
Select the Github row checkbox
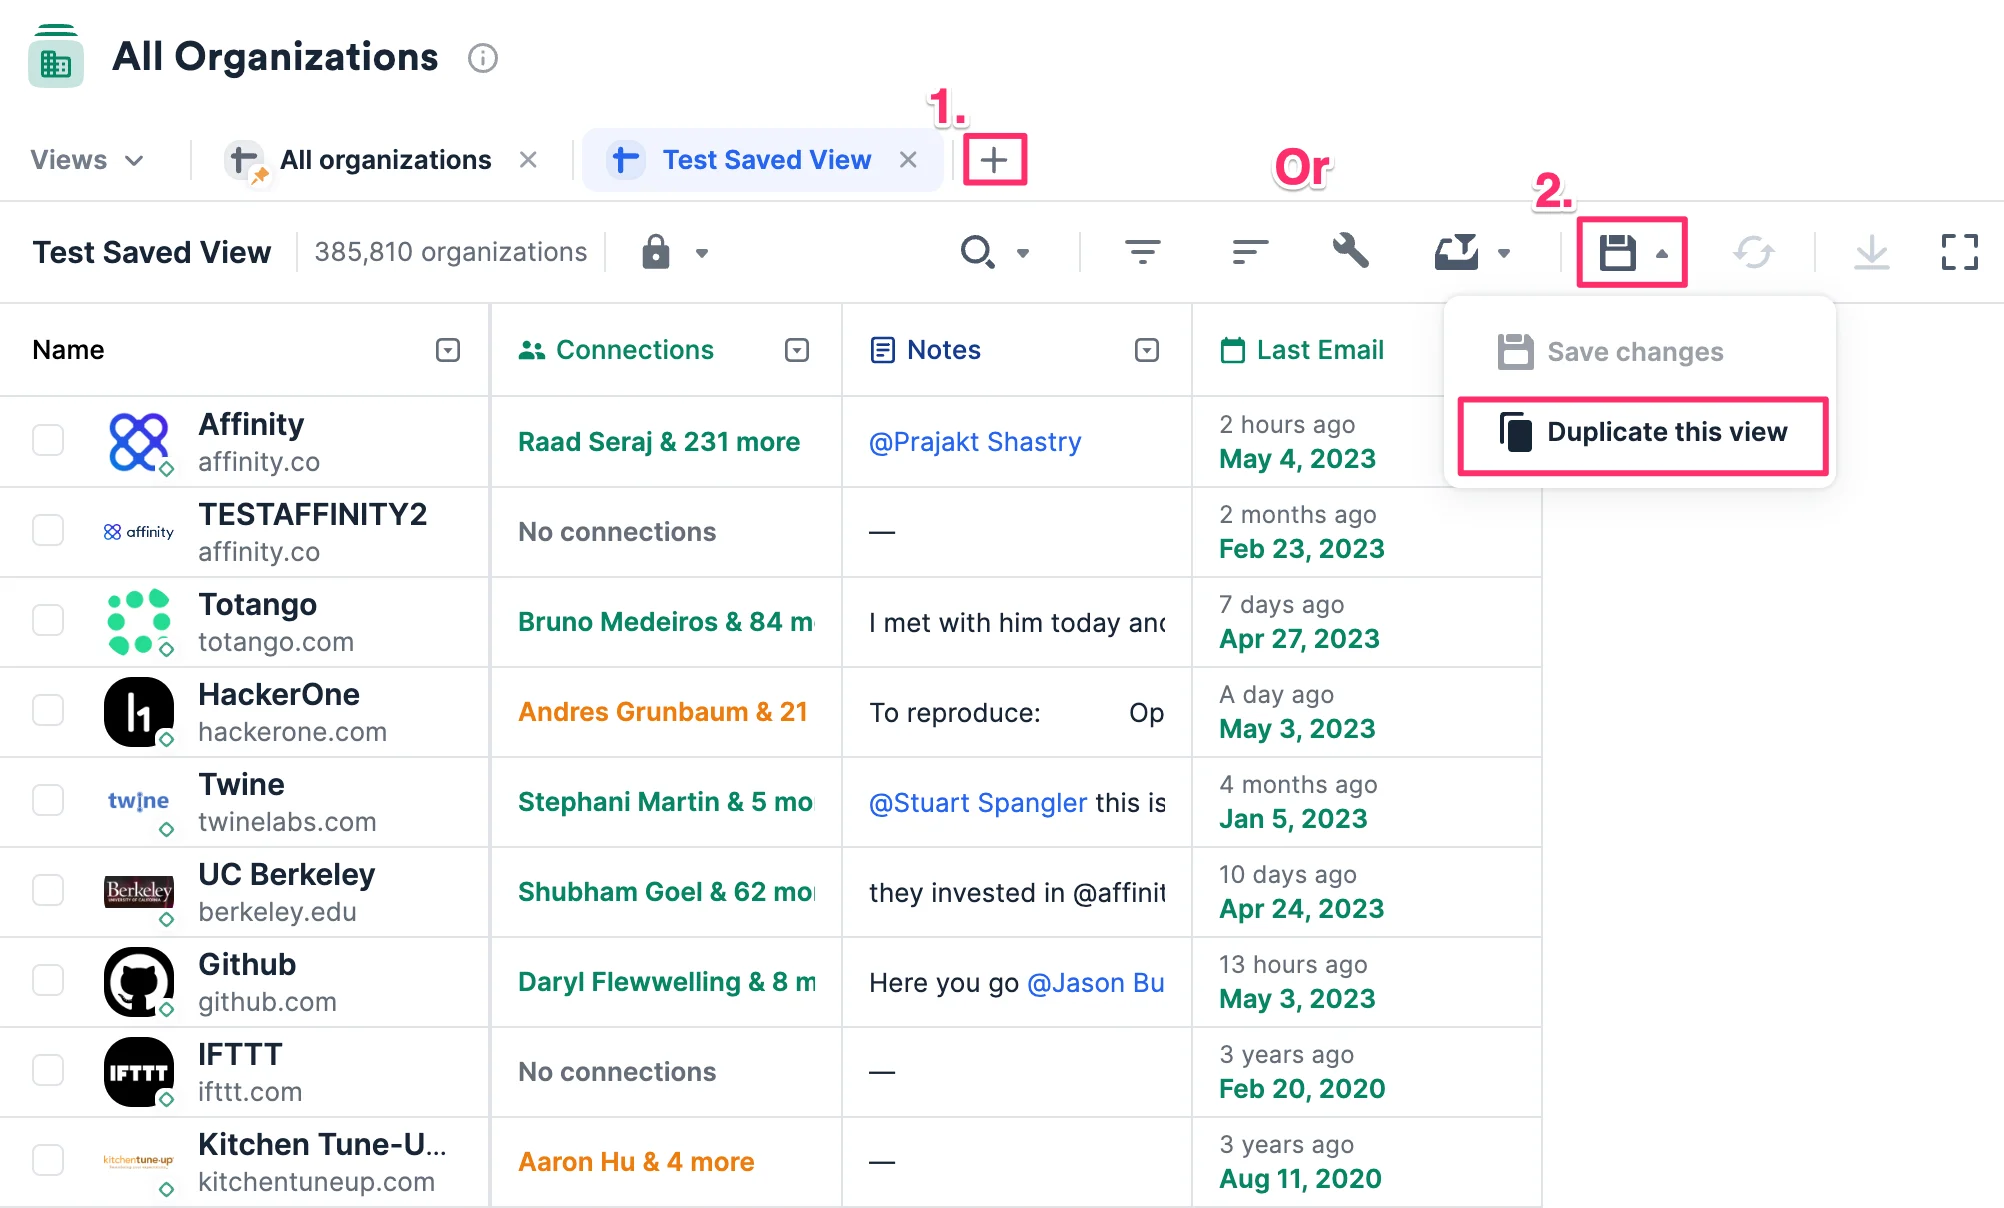coord(48,980)
